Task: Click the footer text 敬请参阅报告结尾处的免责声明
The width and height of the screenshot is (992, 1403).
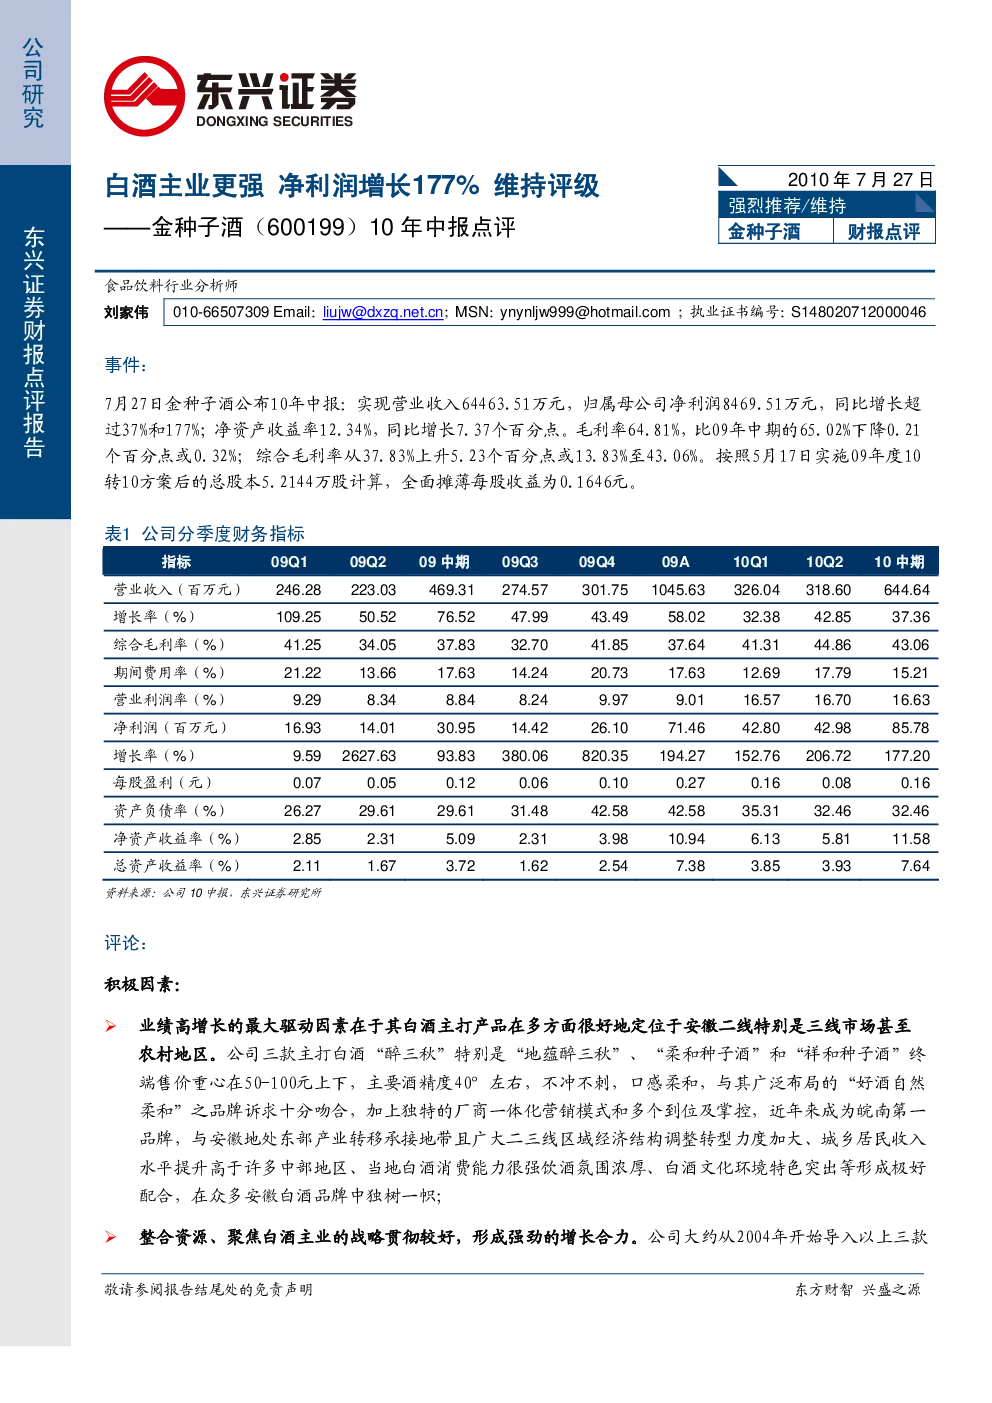Action: [x=208, y=1290]
